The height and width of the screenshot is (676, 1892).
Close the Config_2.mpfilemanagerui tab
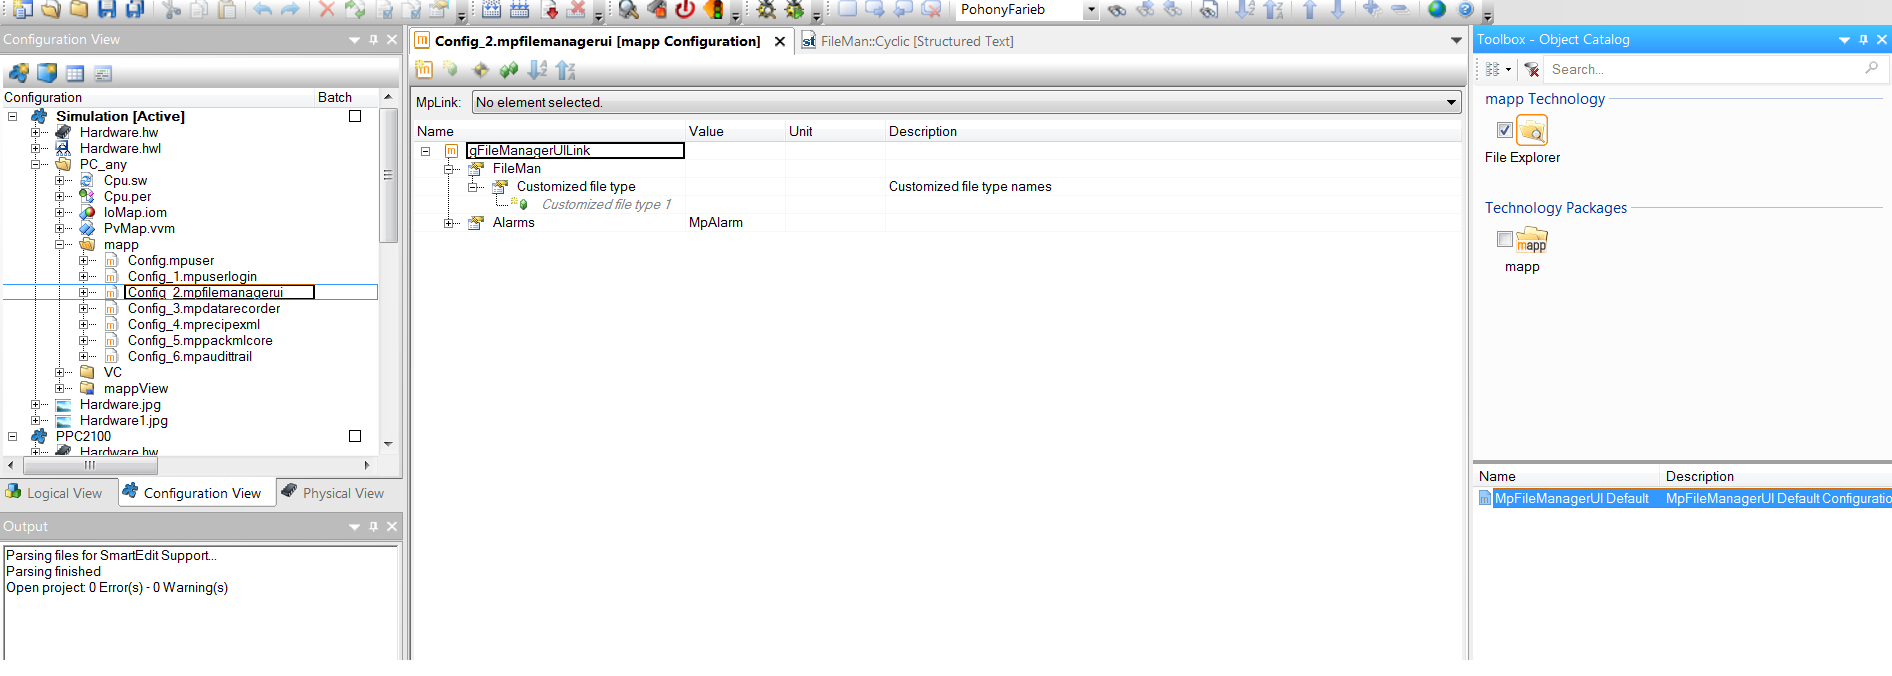[x=780, y=41]
